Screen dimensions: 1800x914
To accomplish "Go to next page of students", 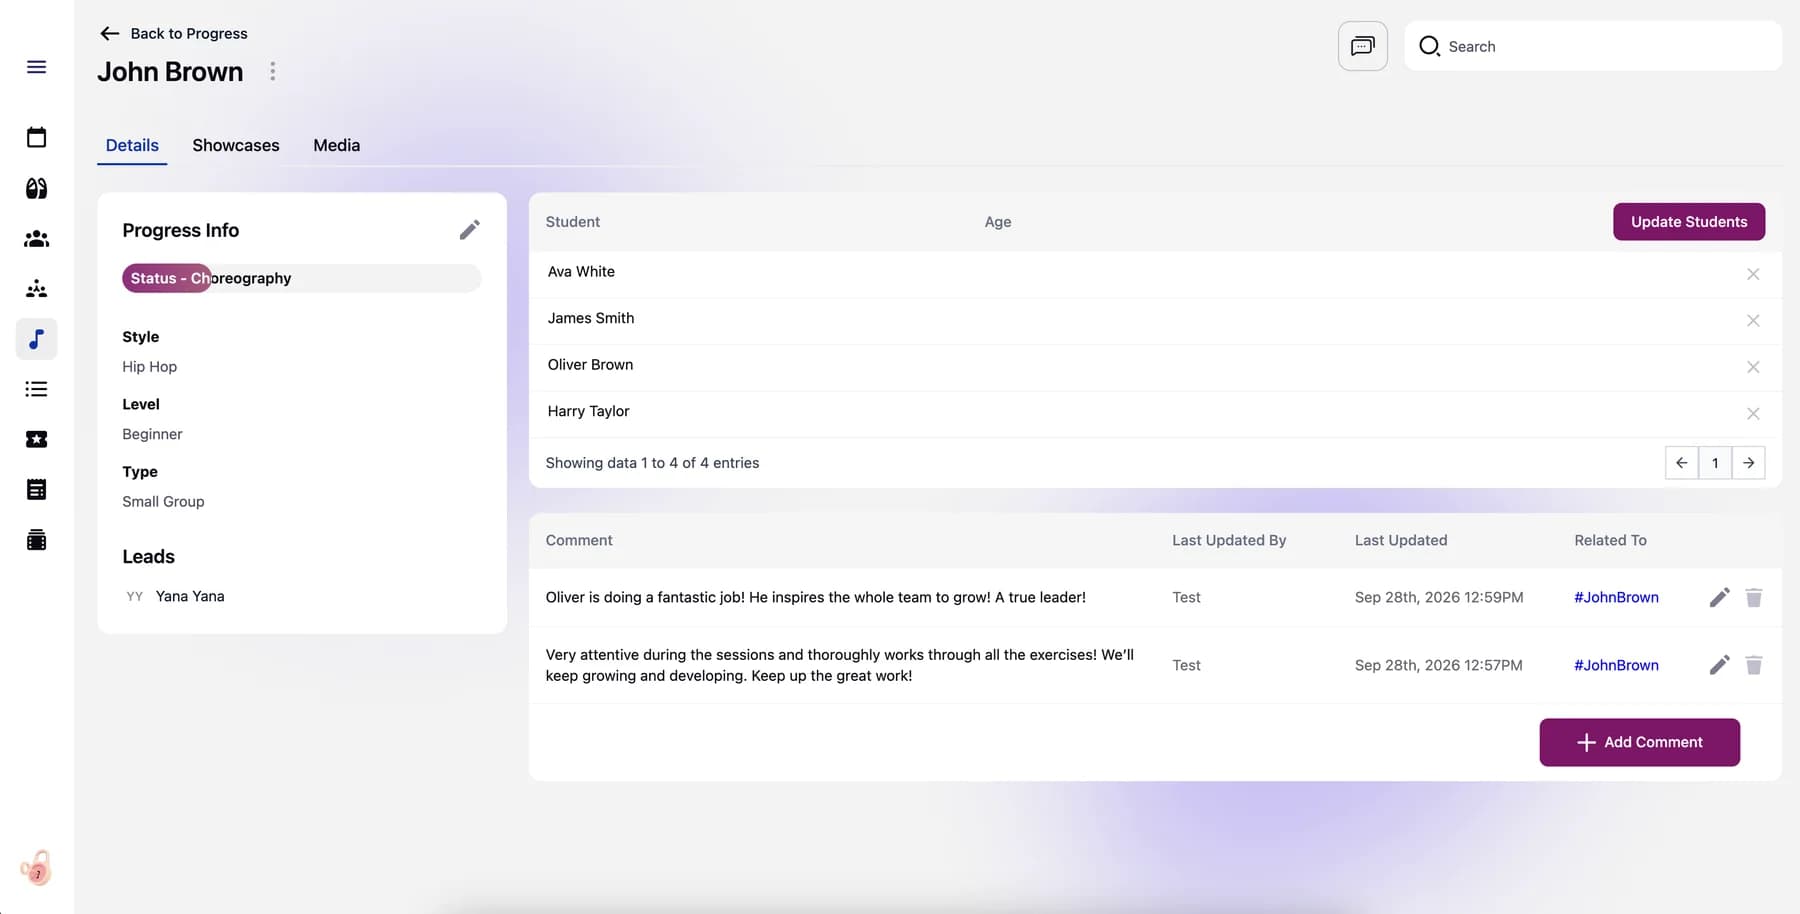I will pos(1748,463).
